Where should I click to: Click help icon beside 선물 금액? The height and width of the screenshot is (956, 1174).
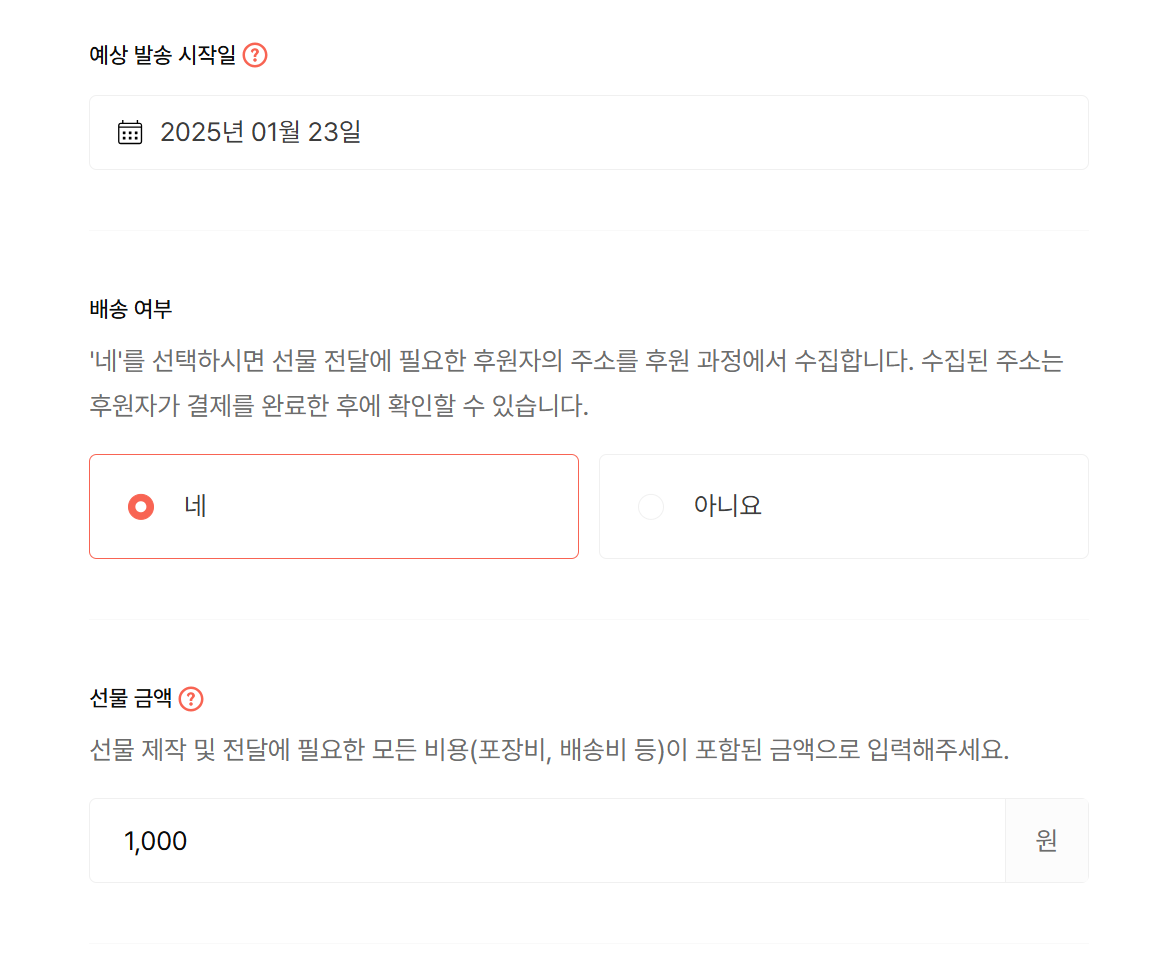191,699
